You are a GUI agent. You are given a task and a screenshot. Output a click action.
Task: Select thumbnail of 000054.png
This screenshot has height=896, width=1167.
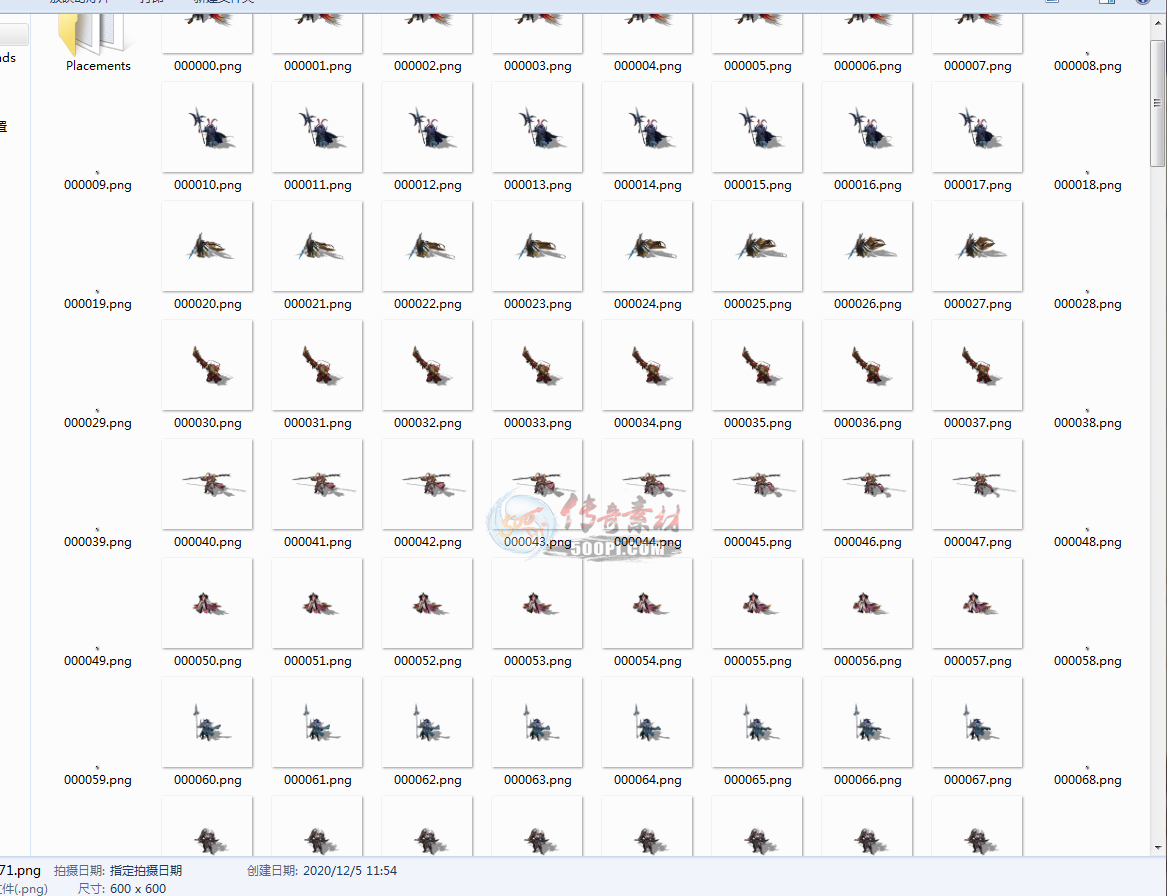coord(647,604)
